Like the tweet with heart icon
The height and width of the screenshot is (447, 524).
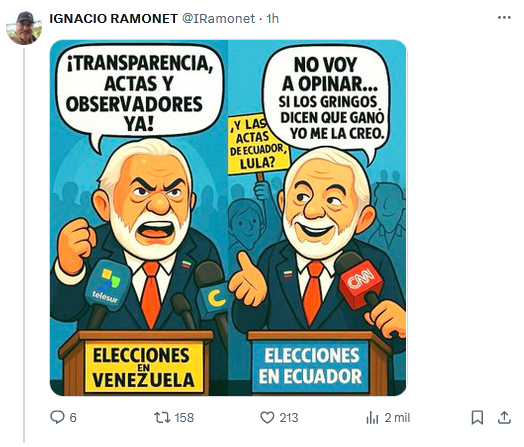click(267, 418)
